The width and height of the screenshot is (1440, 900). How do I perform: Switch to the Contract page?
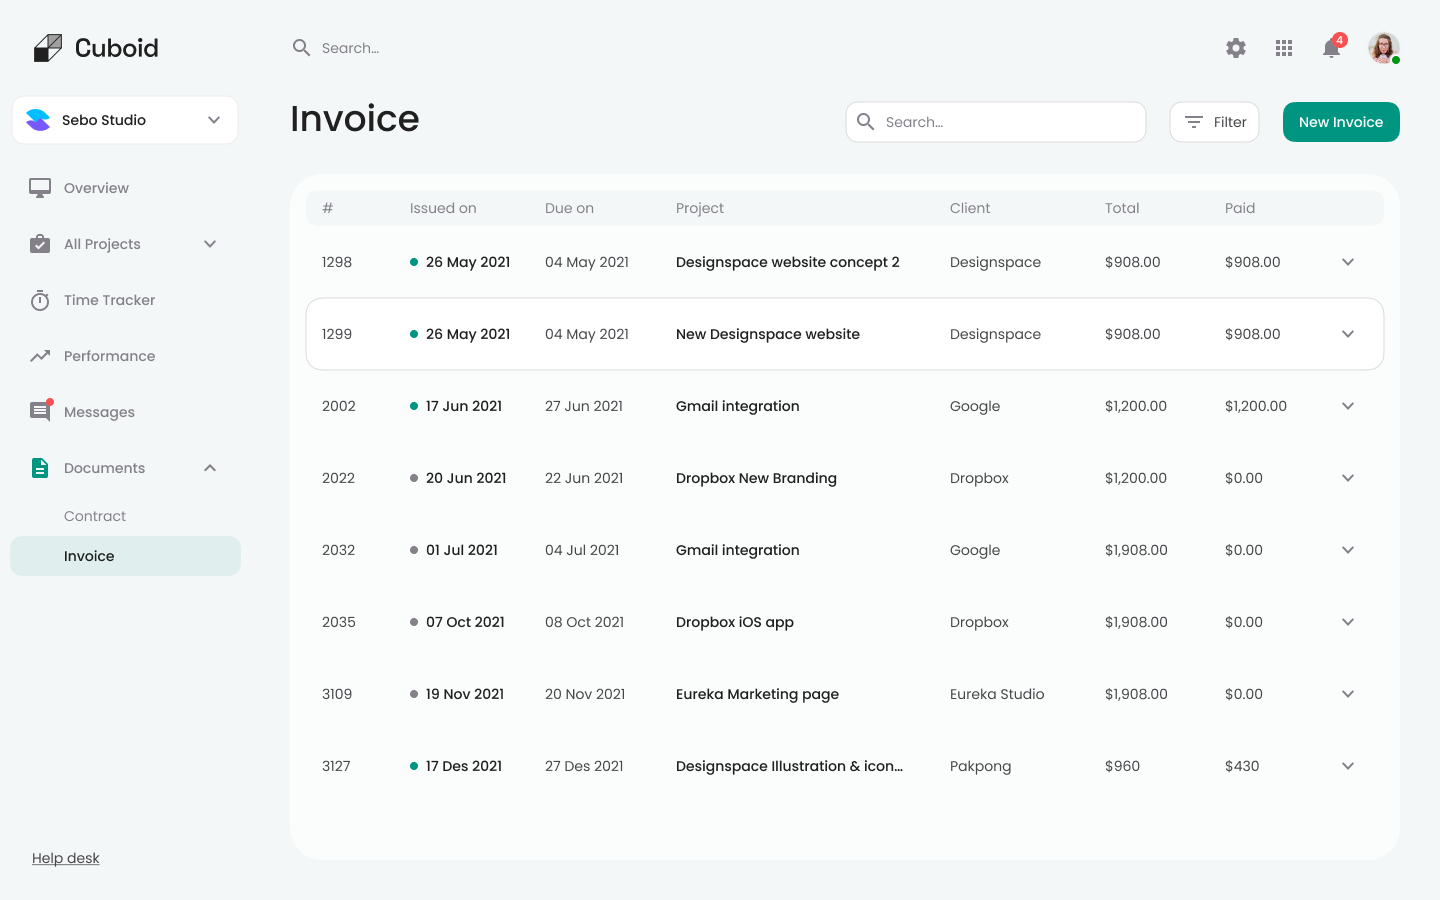(x=94, y=516)
